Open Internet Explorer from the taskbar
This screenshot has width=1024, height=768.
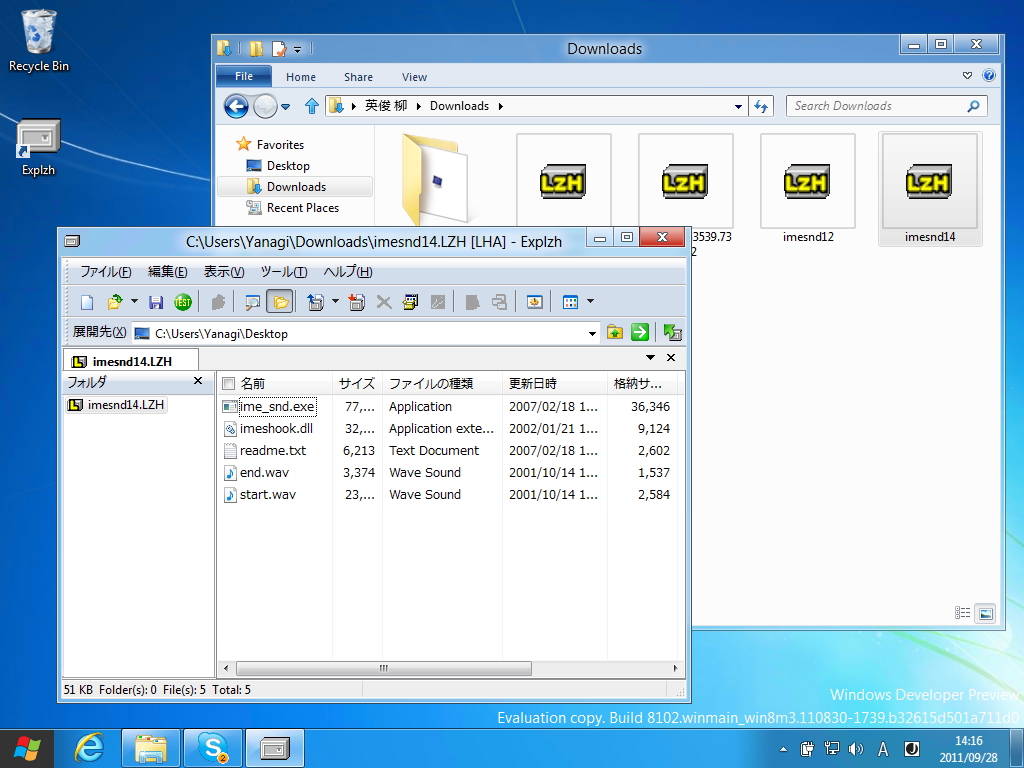pos(90,748)
